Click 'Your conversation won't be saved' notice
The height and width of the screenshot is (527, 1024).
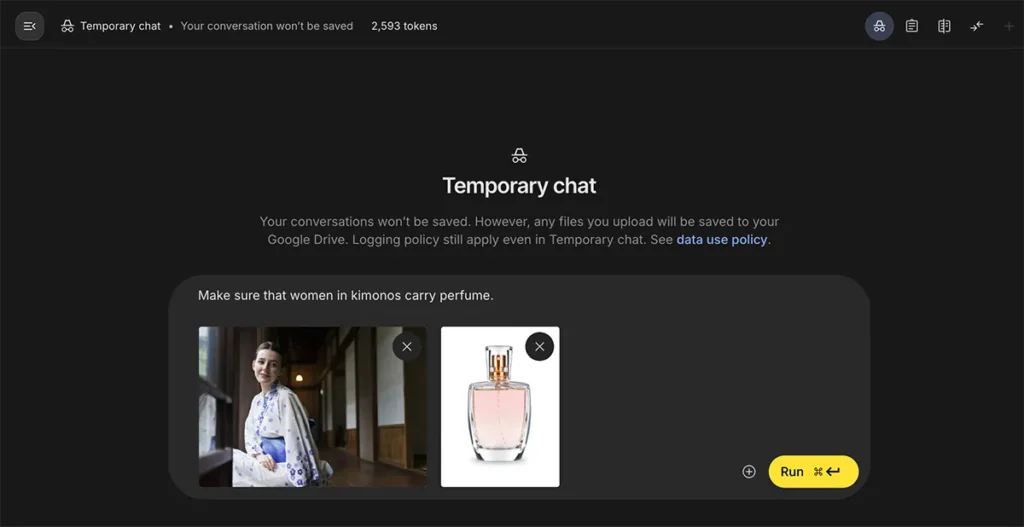[266, 26]
